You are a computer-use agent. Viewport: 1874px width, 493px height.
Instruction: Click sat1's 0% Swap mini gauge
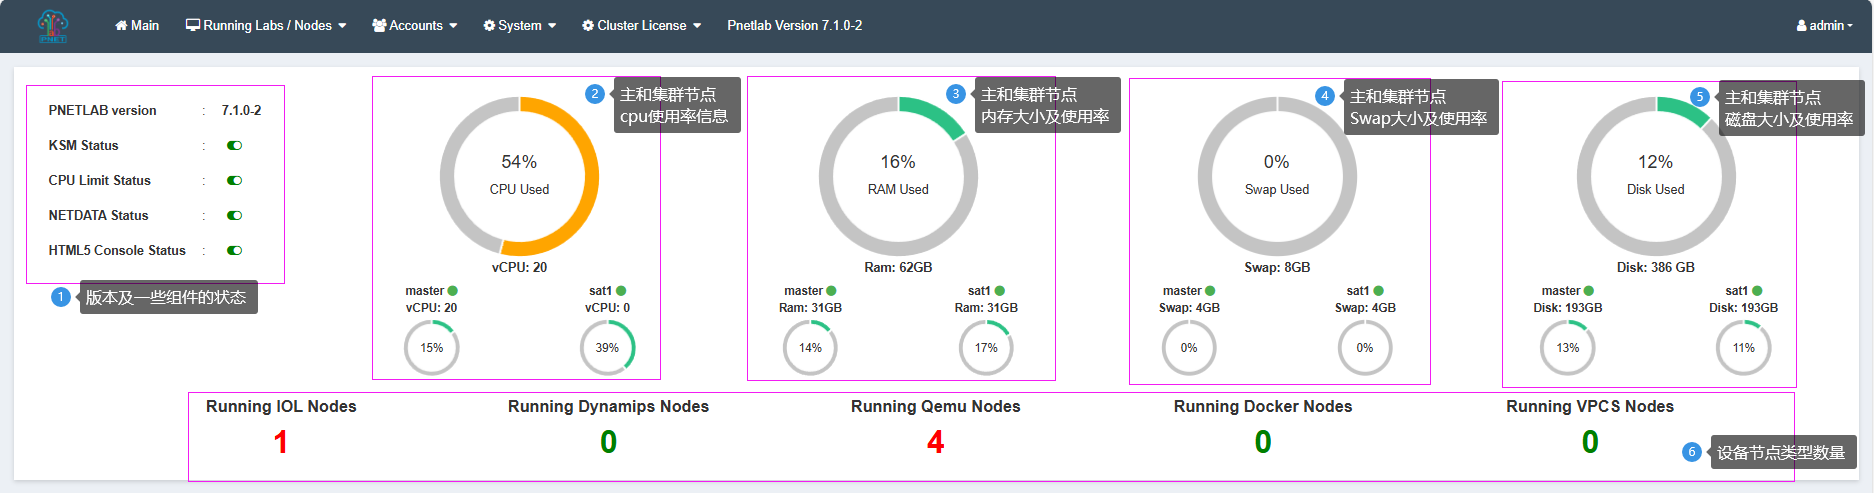[x=1365, y=348]
